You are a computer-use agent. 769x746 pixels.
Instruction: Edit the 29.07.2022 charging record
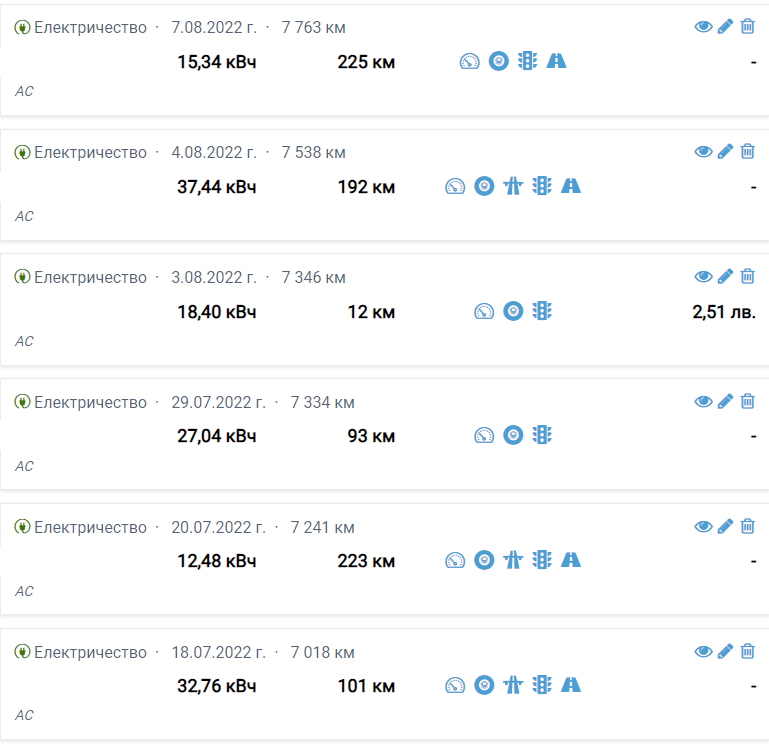click(x=726, y=402)
